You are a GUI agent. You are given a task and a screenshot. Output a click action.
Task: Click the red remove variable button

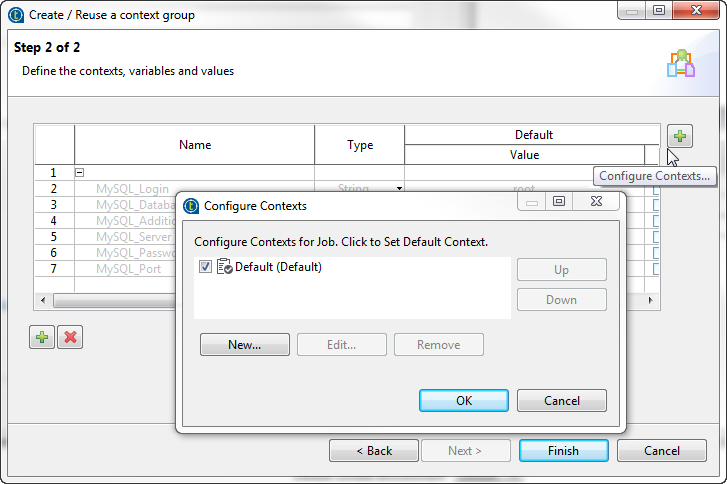click(70, 337)
